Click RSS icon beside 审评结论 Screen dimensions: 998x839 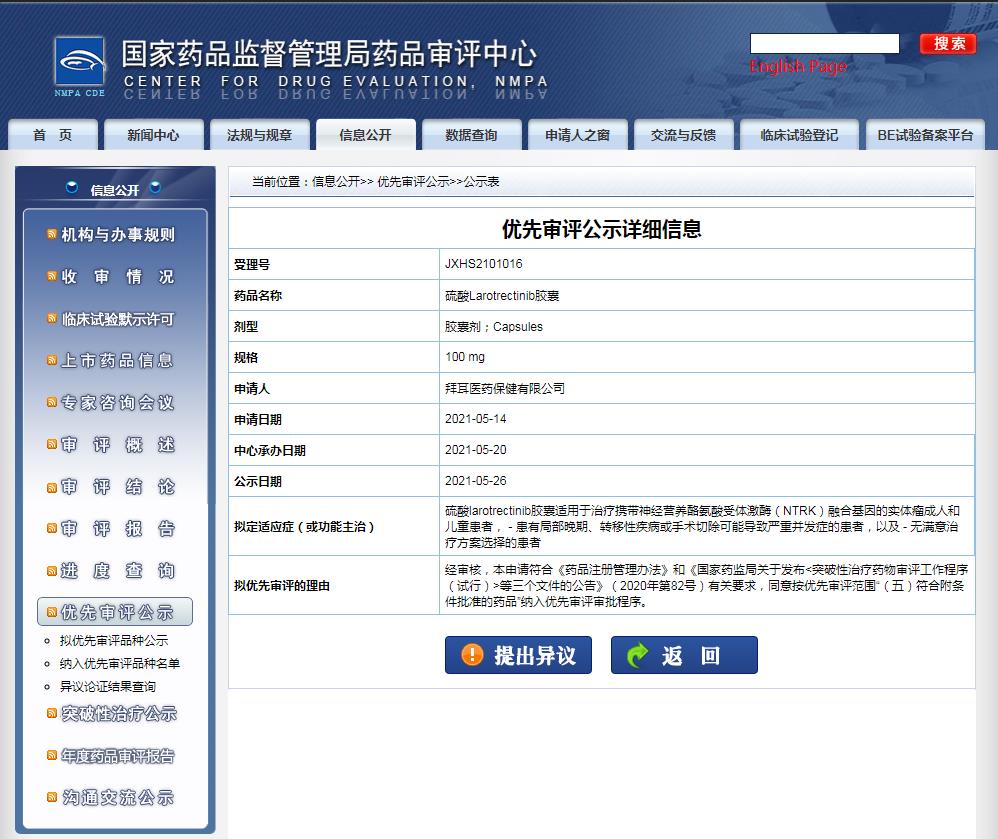pyautogui.click(x=52, y=488)
